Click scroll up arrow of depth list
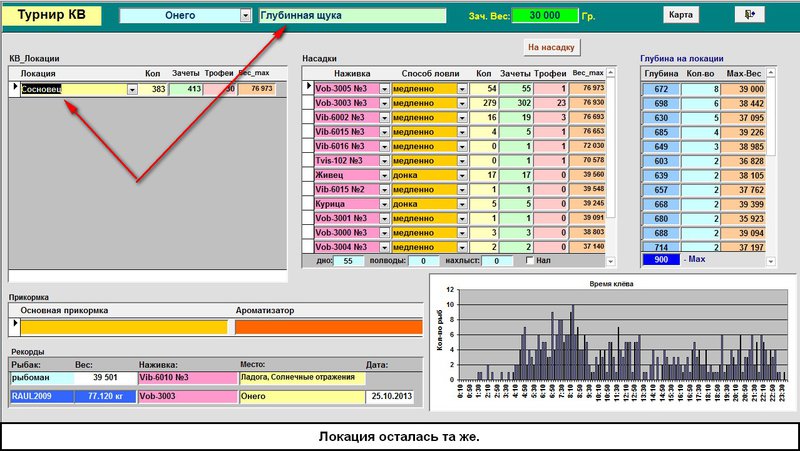This screenshot has height=451, width=800. pos(771,73)
